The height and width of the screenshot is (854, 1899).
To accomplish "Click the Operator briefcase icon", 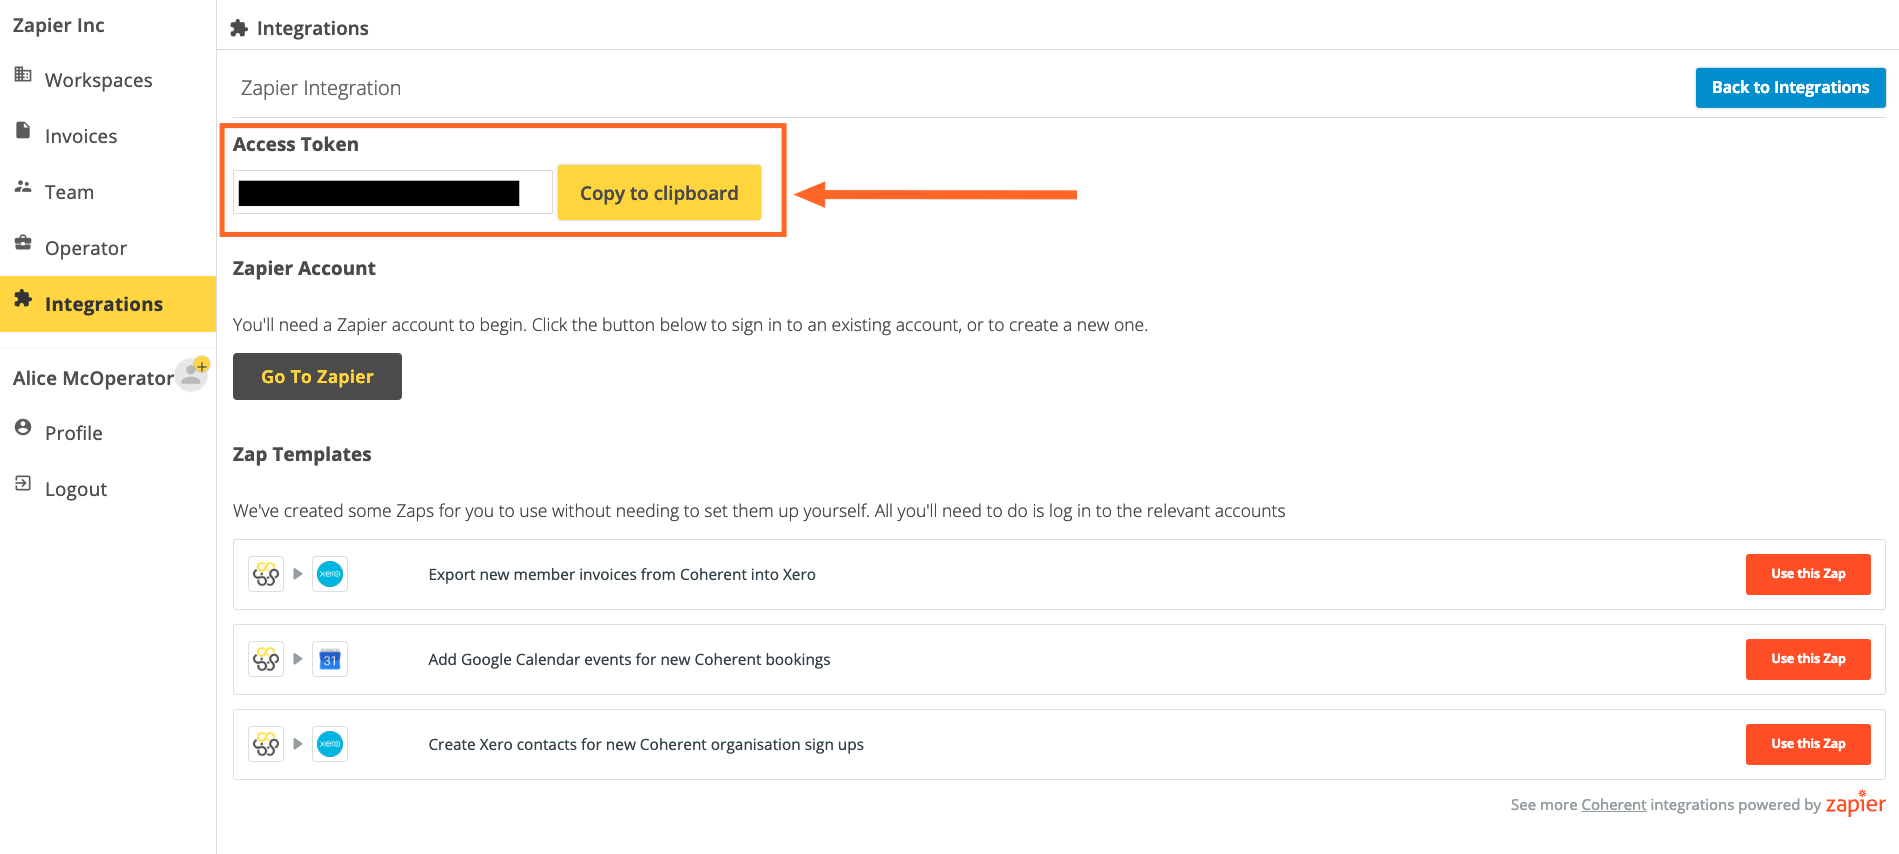I will 23,243.
